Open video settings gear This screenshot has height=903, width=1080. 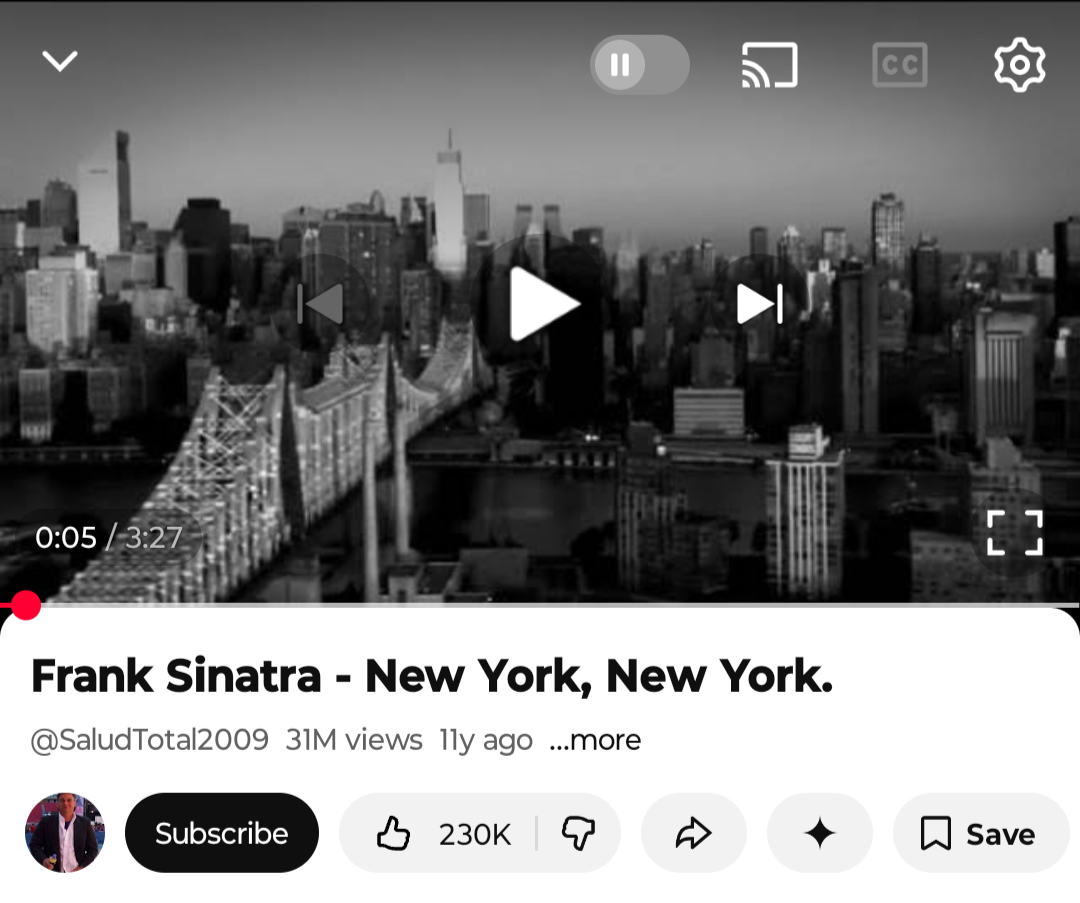coord(1019,65)
